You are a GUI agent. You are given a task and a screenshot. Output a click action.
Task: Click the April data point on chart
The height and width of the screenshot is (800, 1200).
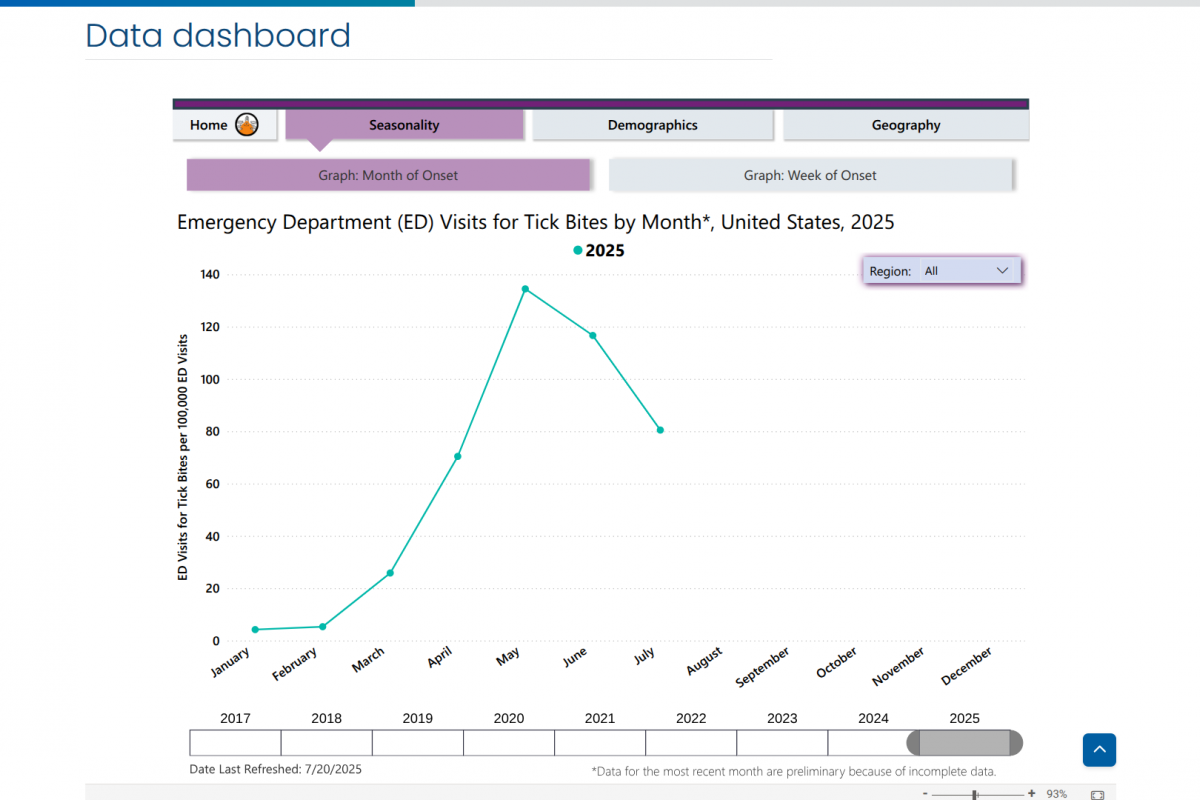pos(458,456)
